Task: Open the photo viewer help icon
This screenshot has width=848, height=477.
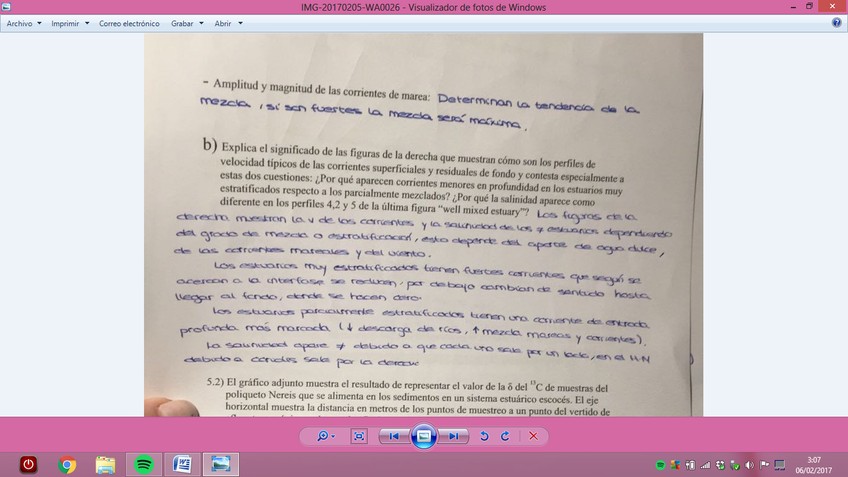Action: [836, 23]
